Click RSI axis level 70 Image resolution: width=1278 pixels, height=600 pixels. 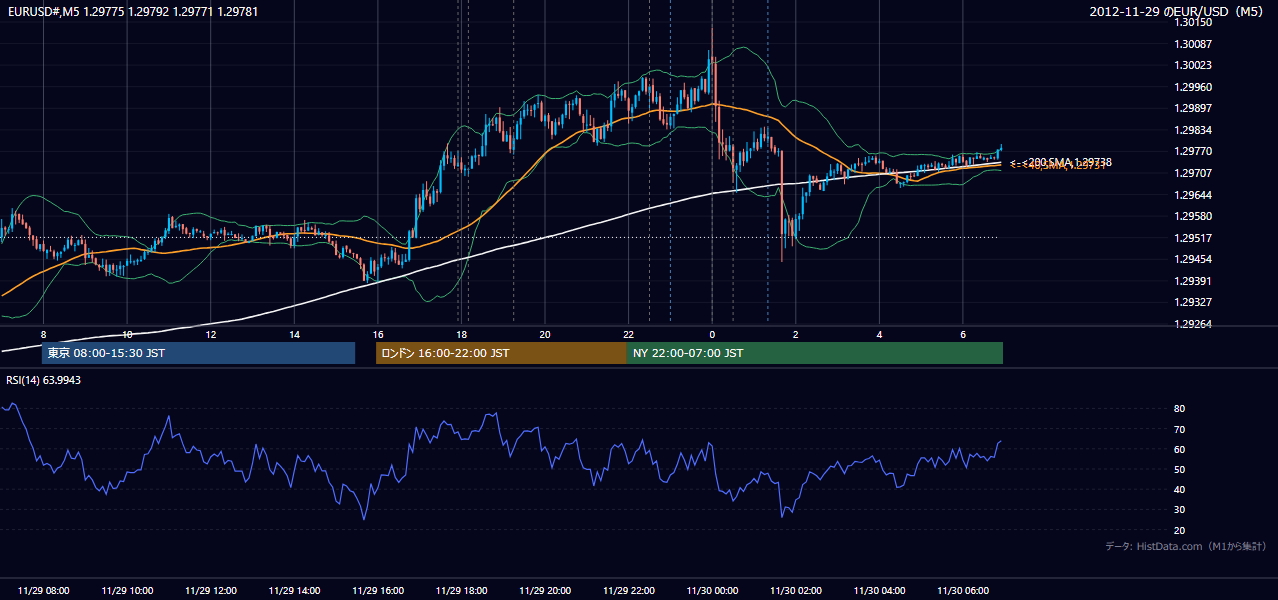coord(1179,429)
